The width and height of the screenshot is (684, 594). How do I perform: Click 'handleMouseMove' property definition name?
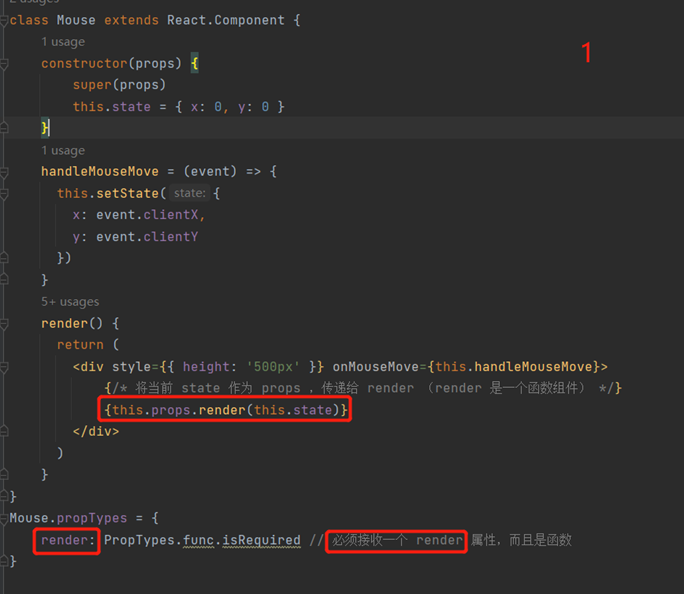point(100,171)
